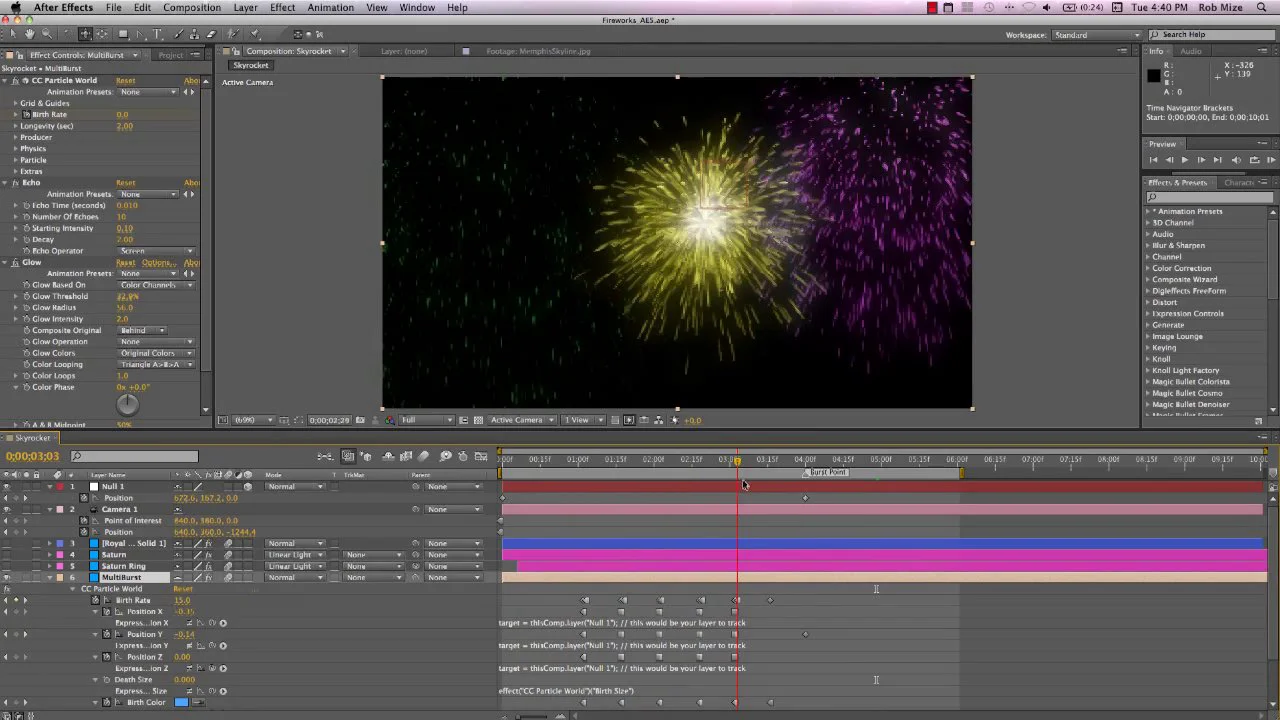
Task: Switch to Footage MemphisSkyline.jpg tab
Action: [x=539, y=51]
